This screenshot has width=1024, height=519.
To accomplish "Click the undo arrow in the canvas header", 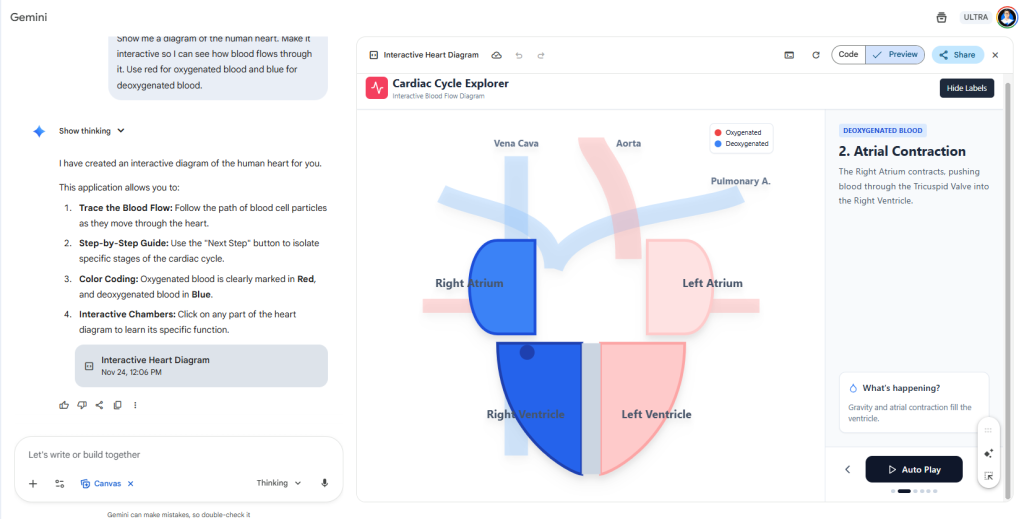I will pyautogui.click(x=519, y=55).
